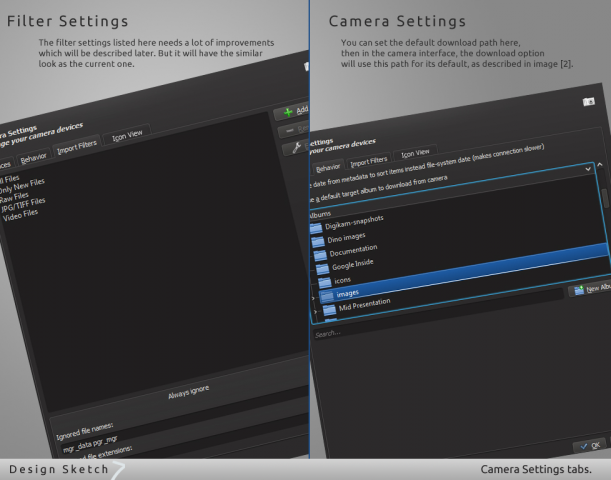
Task: Open the Behavior tab in right dialog
Action: (327, 168)
